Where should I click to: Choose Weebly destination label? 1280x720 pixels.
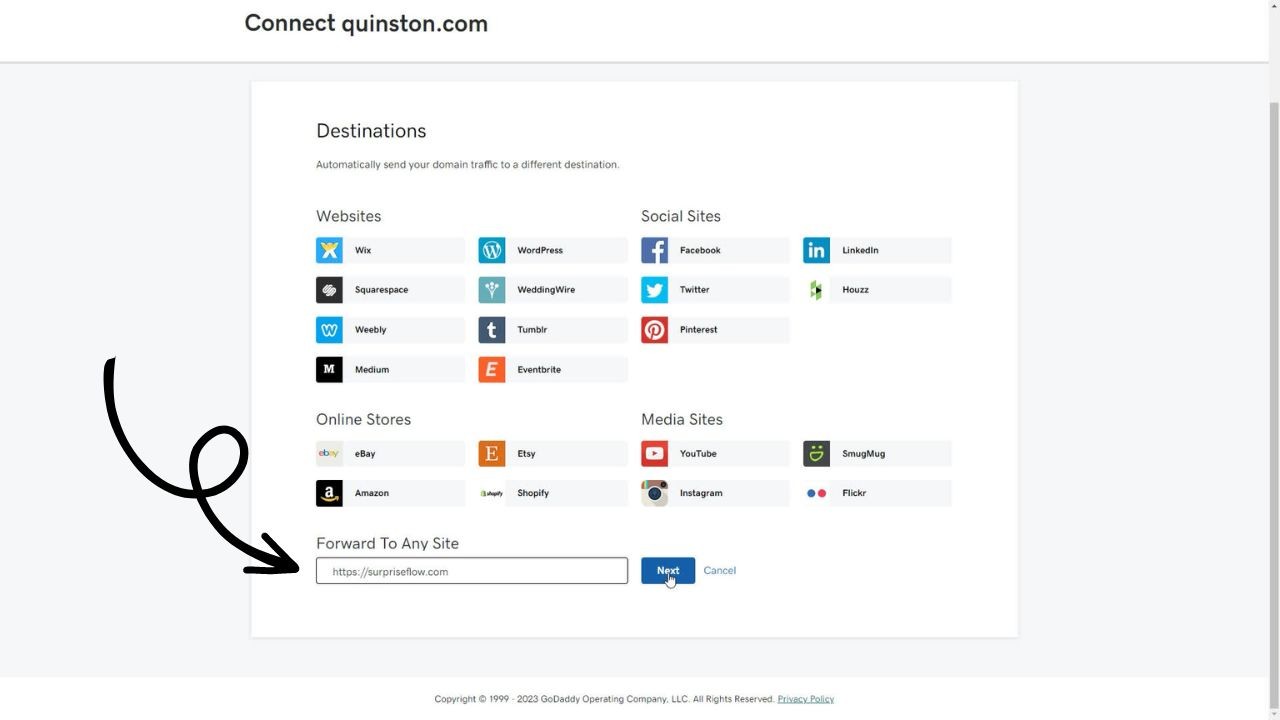point(370,329)
